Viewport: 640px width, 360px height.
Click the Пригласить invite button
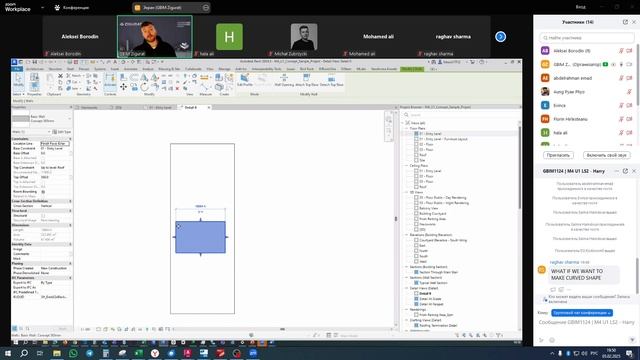click(x=558, y=155)
